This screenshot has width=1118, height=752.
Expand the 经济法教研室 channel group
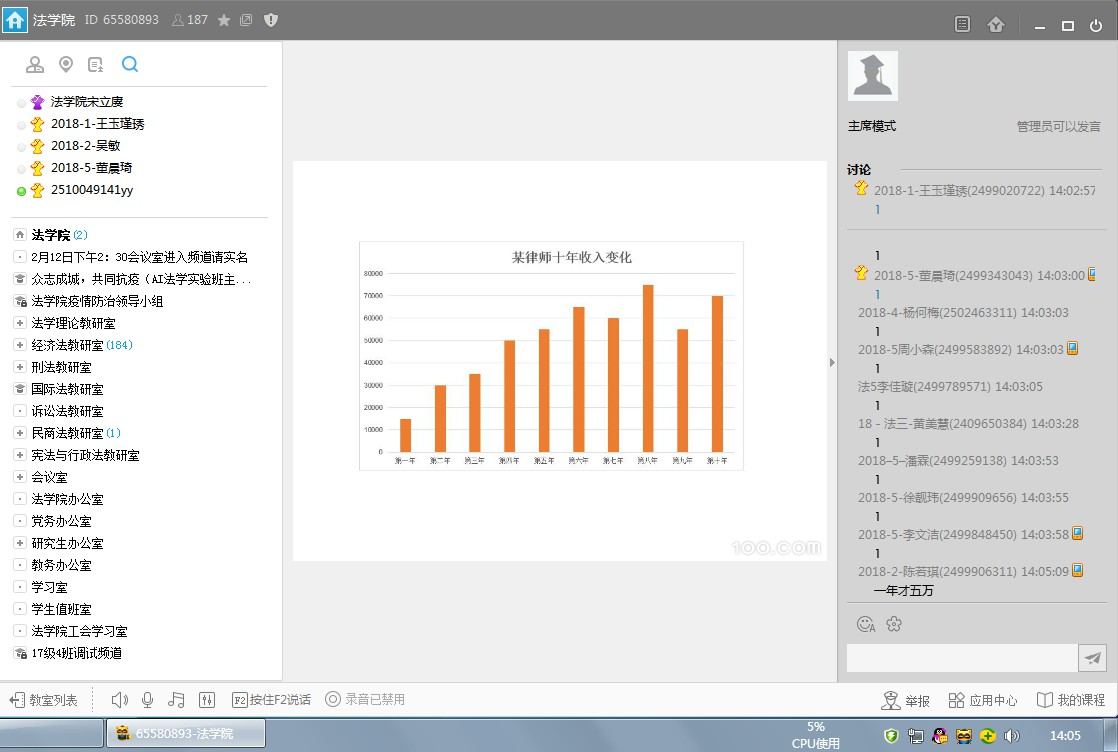pyautogui.click(x=20, y=345)
